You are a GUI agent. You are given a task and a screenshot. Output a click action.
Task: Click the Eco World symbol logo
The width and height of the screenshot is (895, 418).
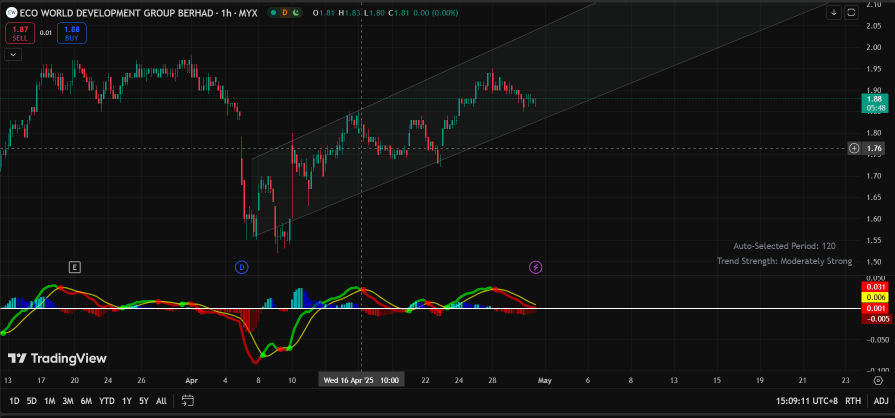click(10, 13)
